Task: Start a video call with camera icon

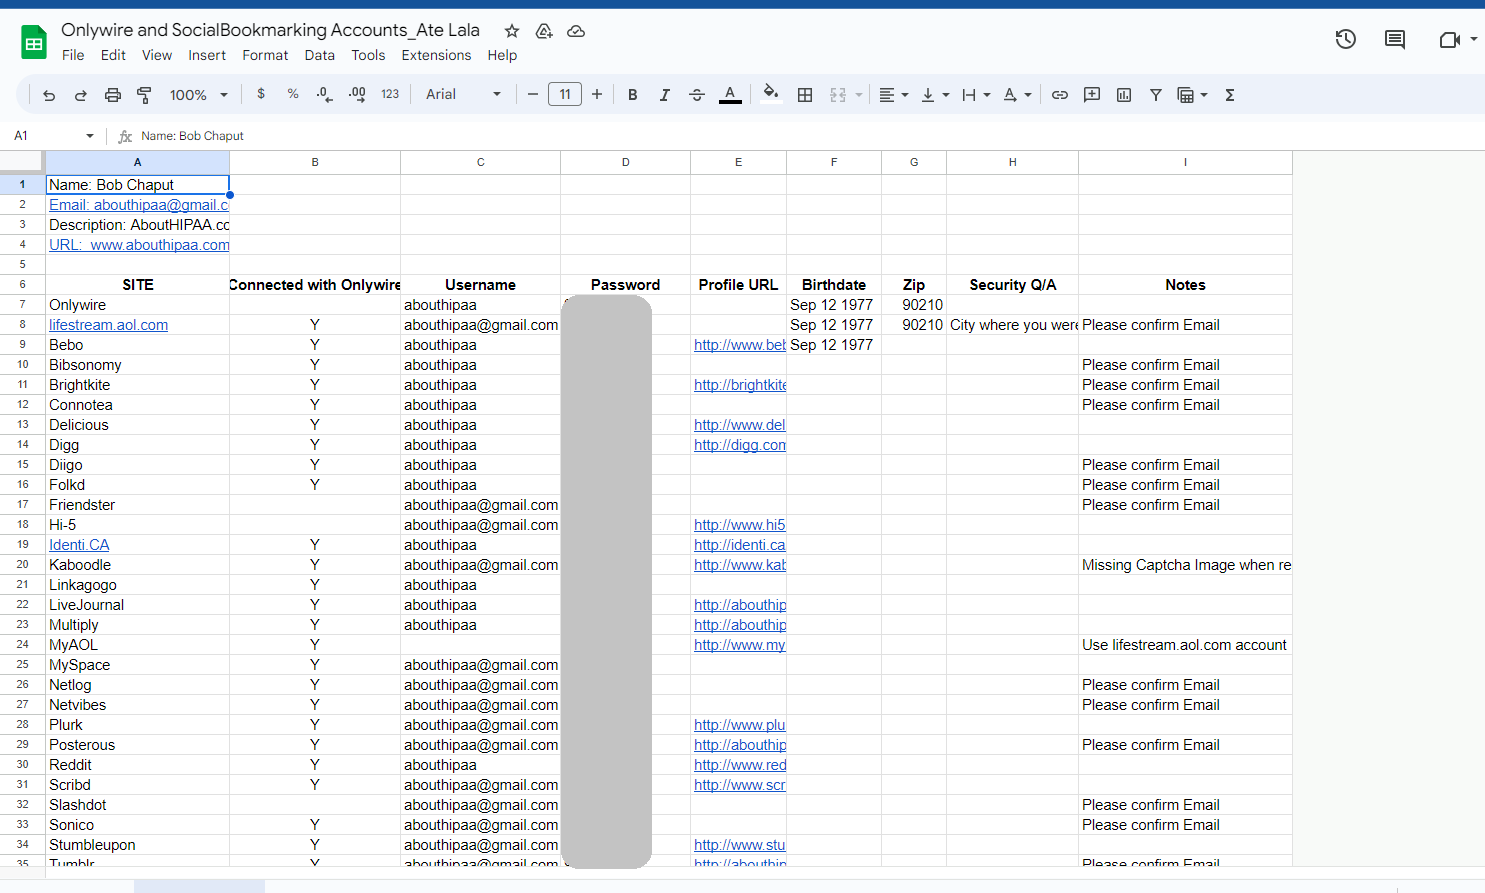Action: tap(1450, 39)
